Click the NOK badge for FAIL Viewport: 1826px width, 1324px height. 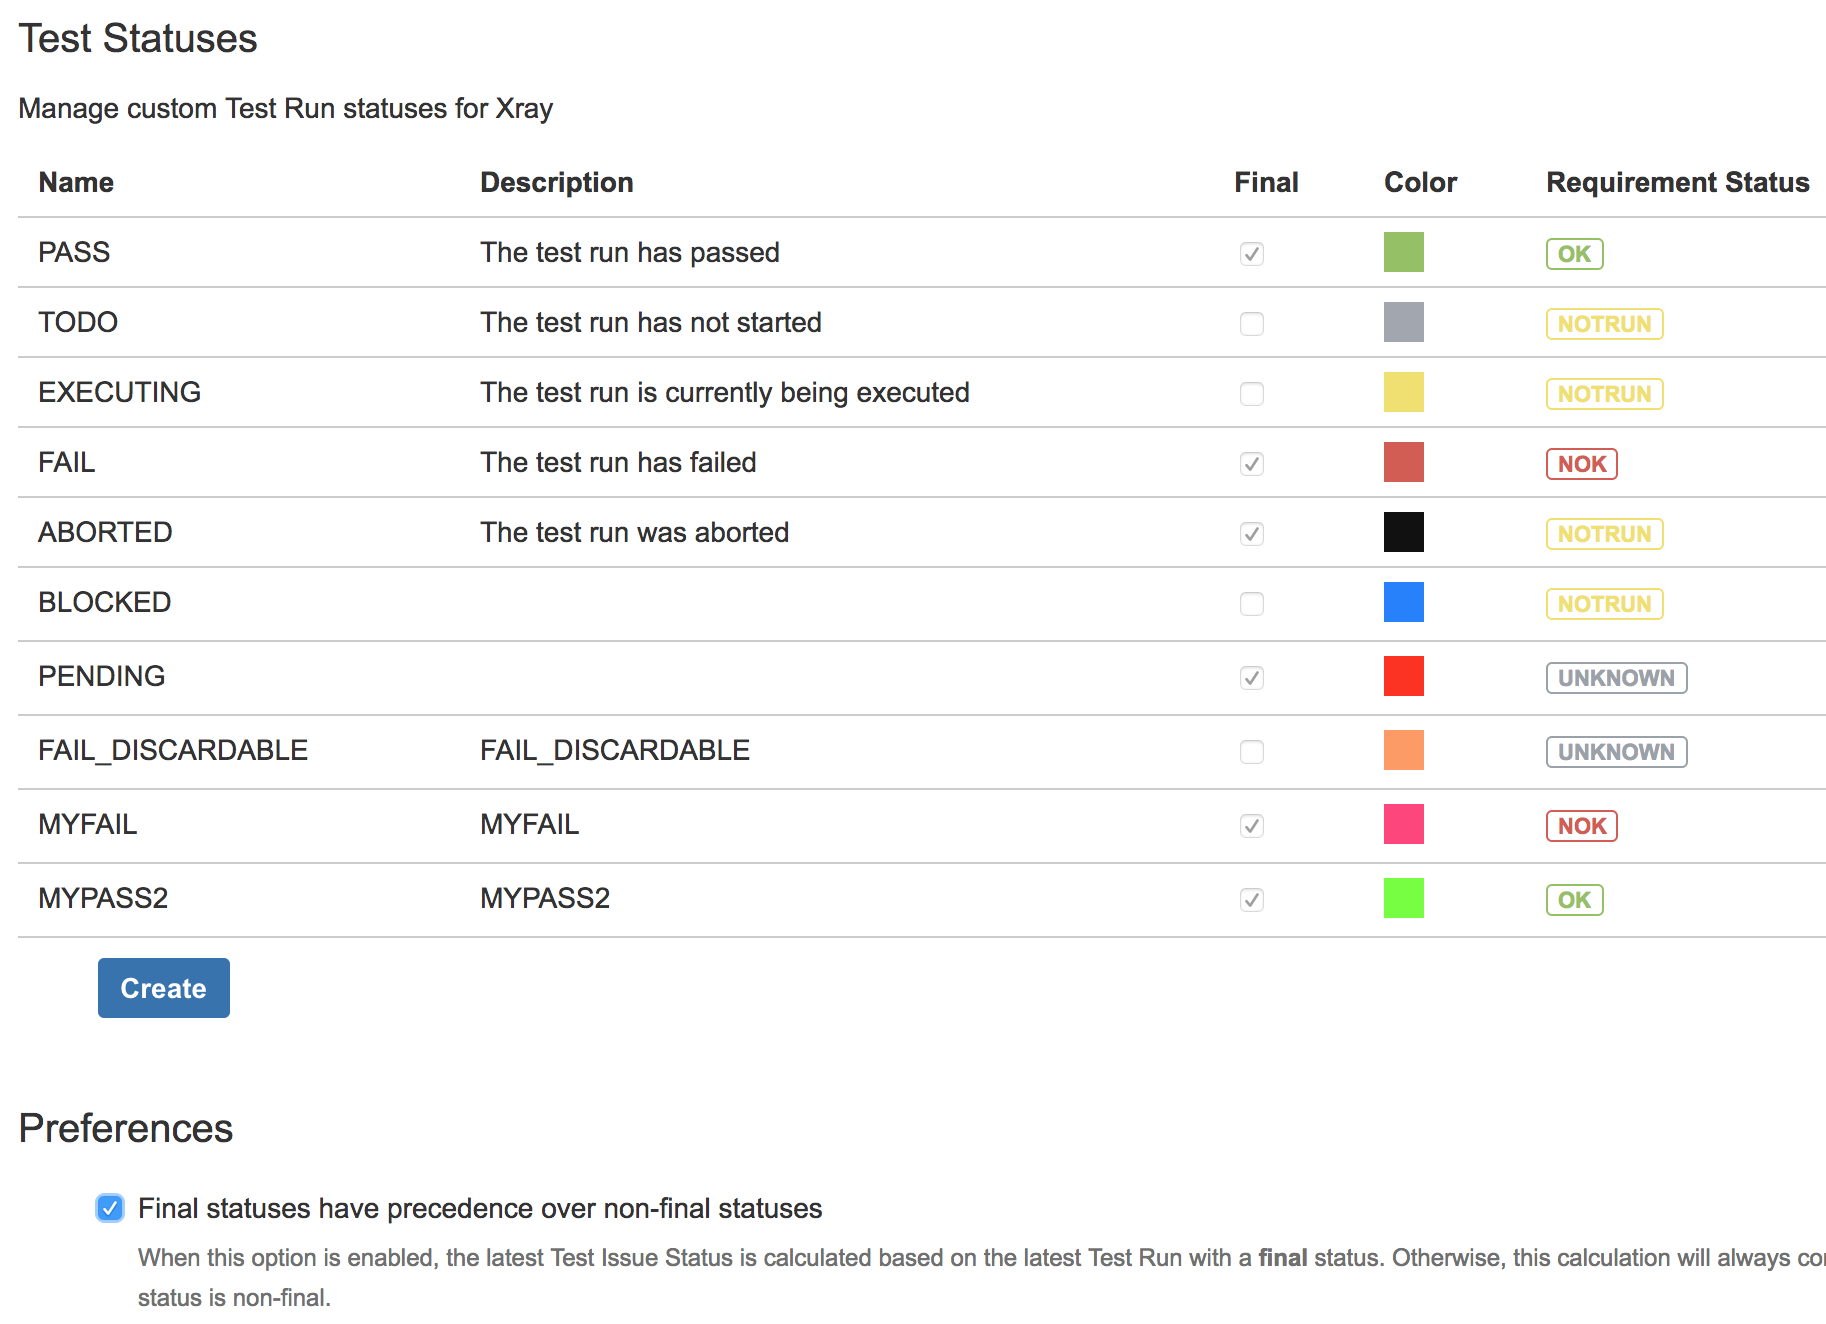pos(1582,464)
